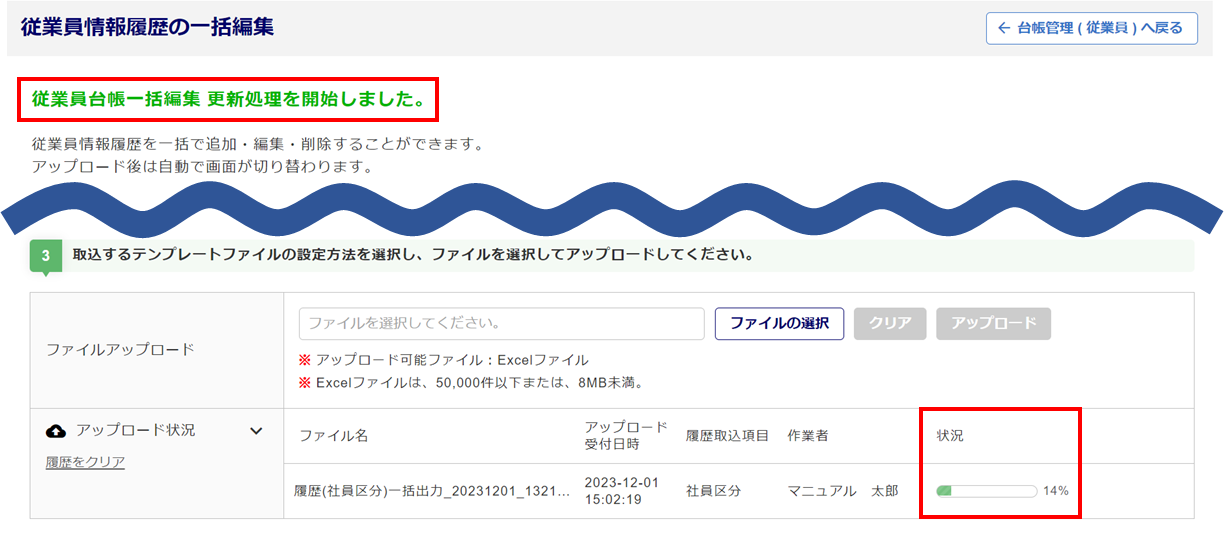The height and width of the screenshot is (539, 1224).
Task: Select the 履歴(社員区分)一括出力 file name entry
Action: [432, 491]
